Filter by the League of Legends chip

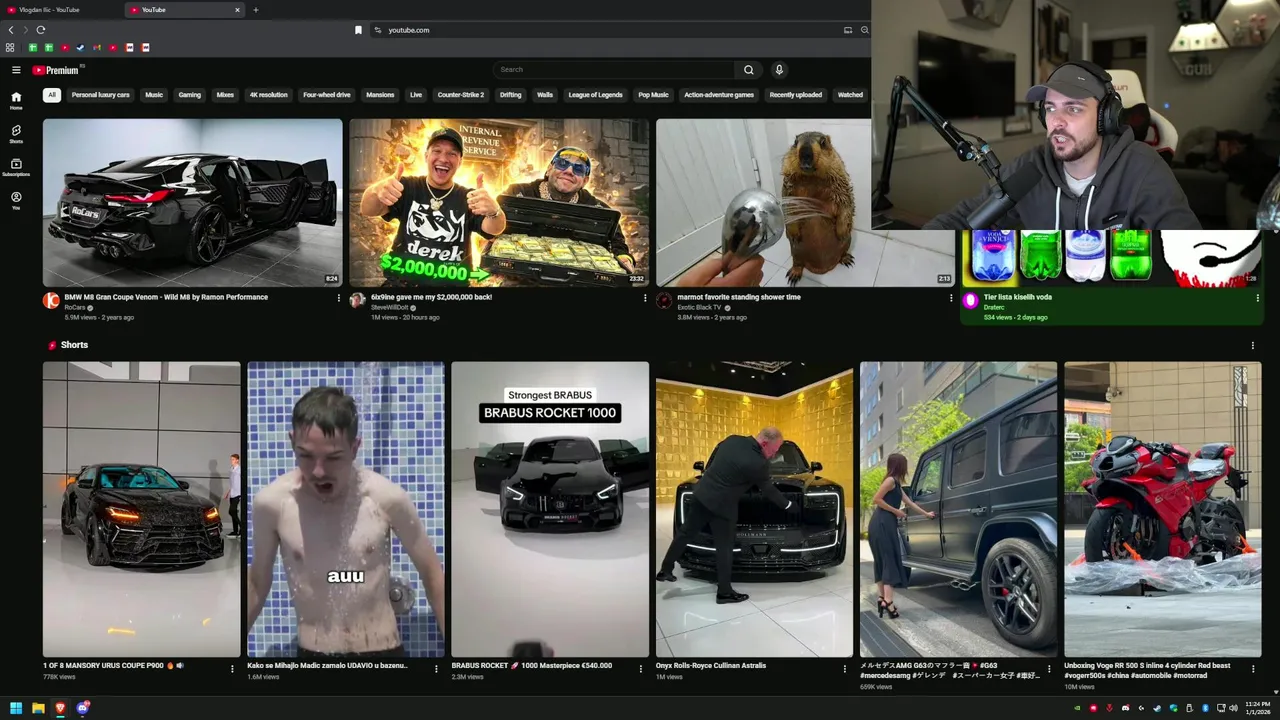[x=595, y=95]
